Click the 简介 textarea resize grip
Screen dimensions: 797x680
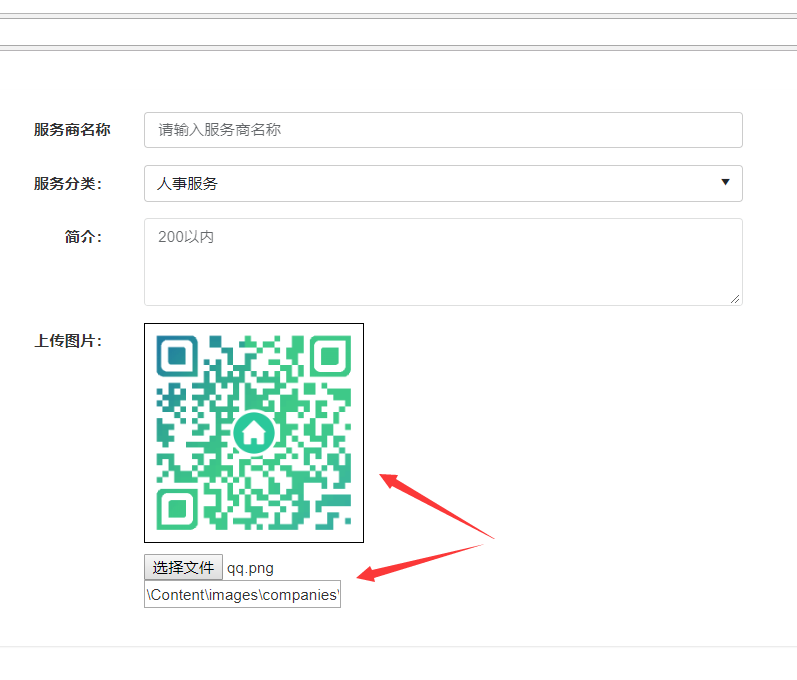point(735,299)
